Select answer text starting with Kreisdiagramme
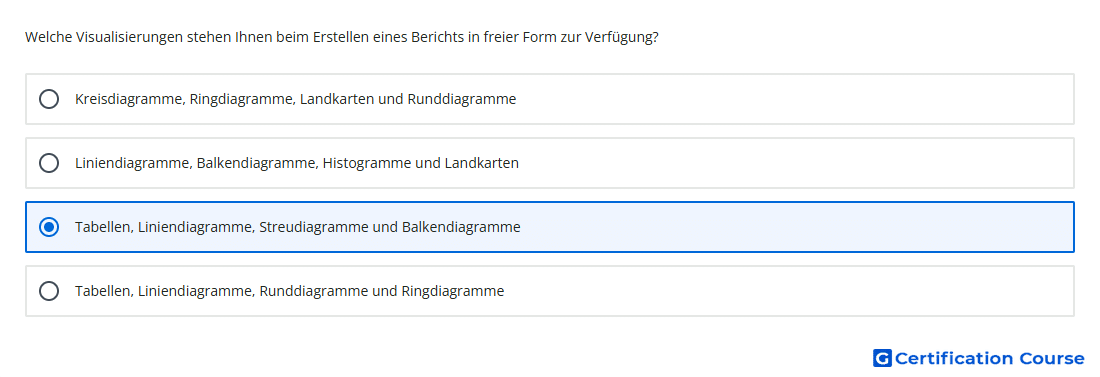Viewport: 1100px width, 377px height. click(x=295, y=99)
